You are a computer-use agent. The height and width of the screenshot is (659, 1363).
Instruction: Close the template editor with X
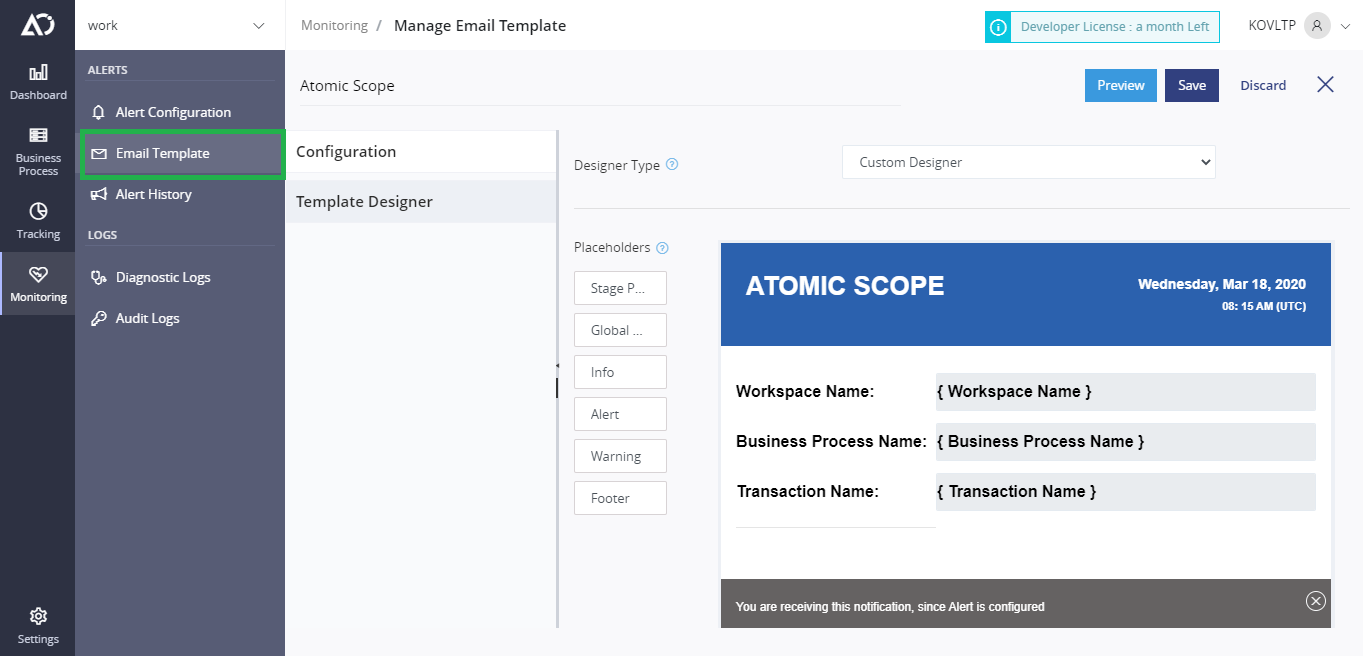point(1325,84)
